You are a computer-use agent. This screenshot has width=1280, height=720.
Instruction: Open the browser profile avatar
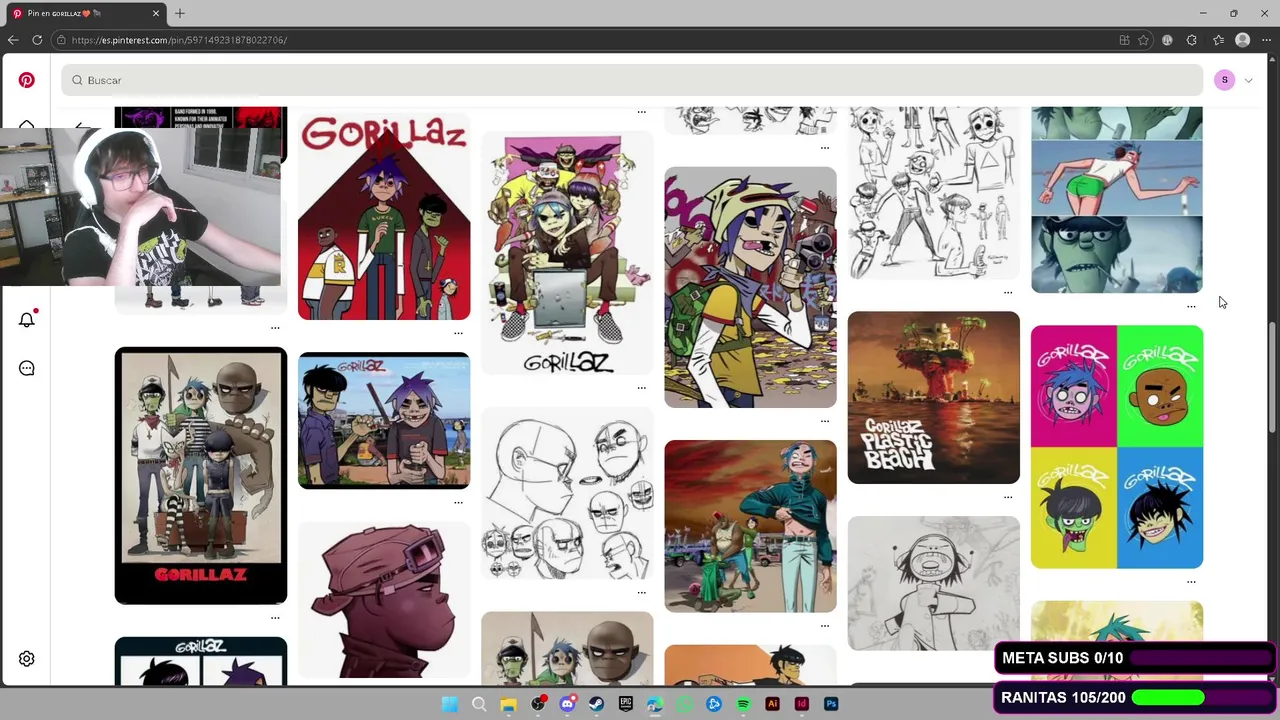[x=1242, y=40]
